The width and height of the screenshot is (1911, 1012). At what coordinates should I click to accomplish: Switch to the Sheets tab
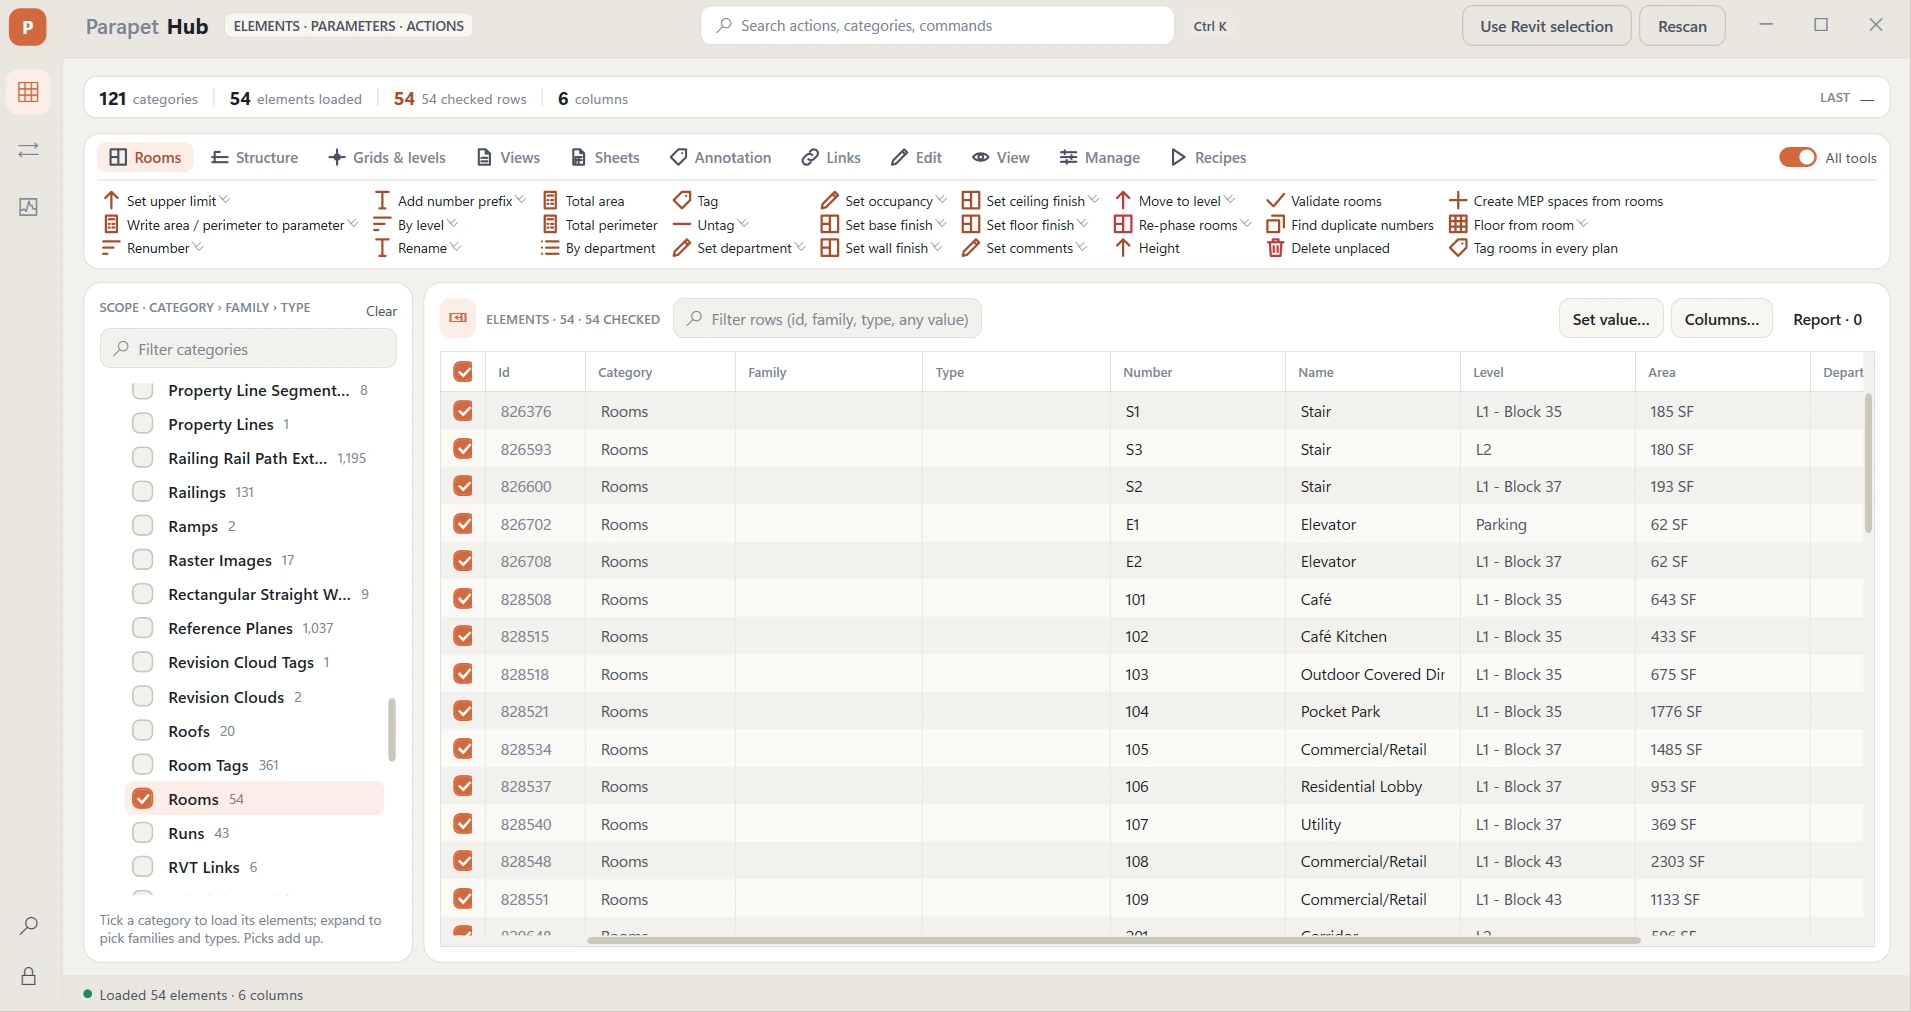coord(605,158)
